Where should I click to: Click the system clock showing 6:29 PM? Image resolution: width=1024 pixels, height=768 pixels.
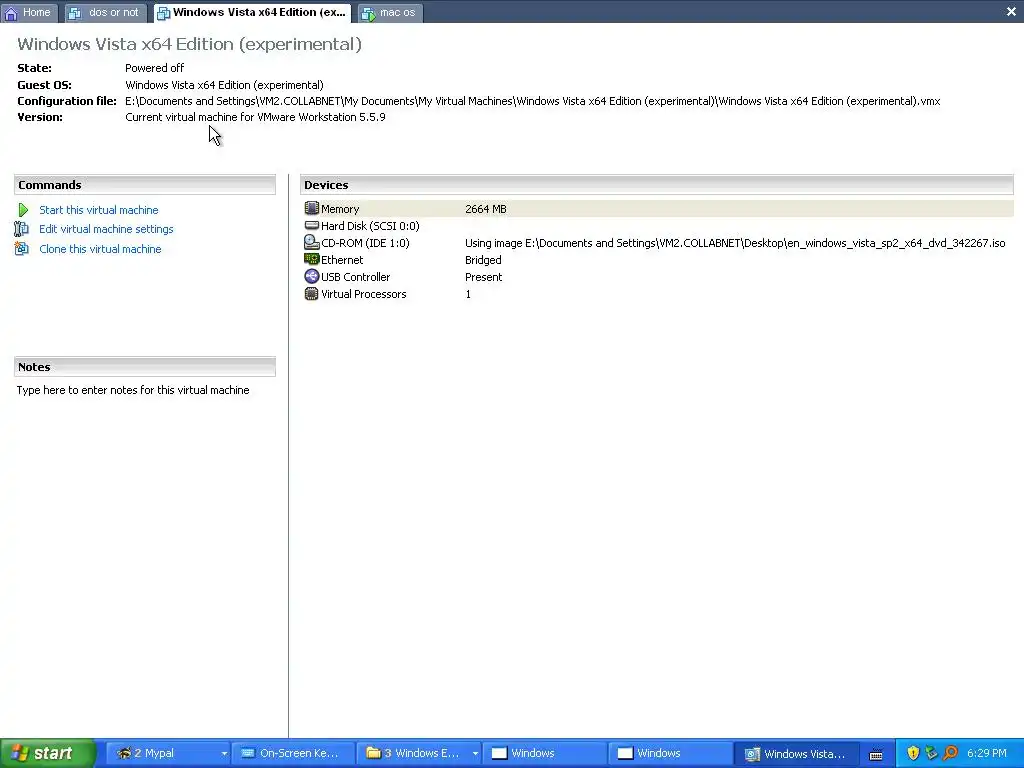point(986,753)
